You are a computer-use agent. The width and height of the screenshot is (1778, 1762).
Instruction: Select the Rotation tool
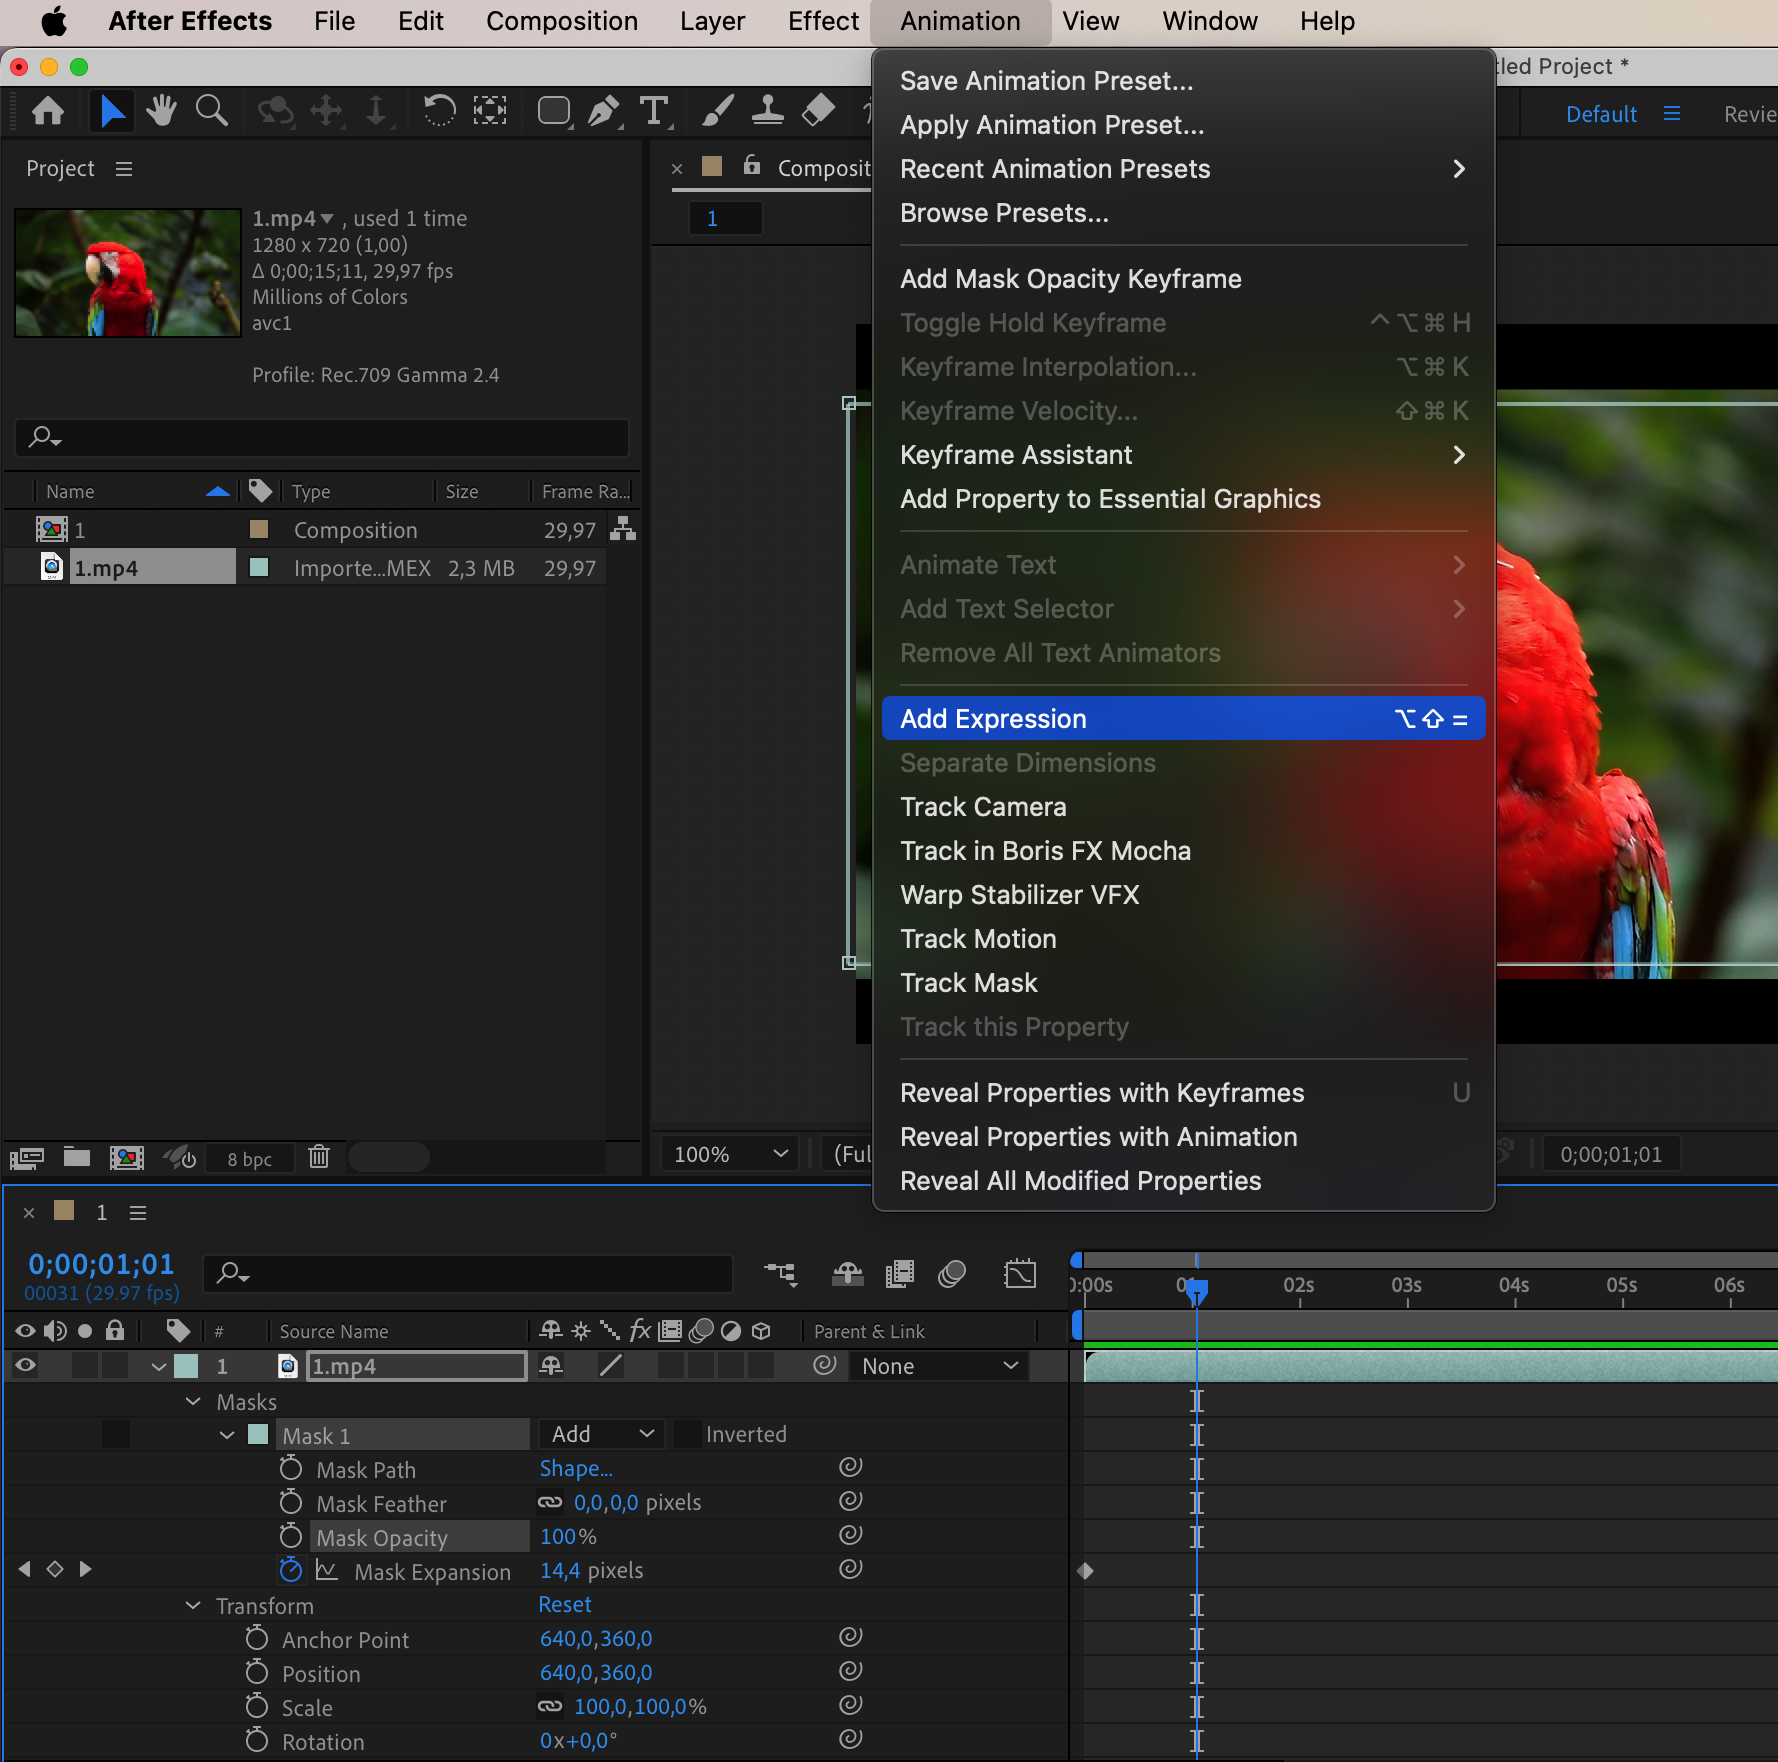pyautogui.click(x=438, y=110)
